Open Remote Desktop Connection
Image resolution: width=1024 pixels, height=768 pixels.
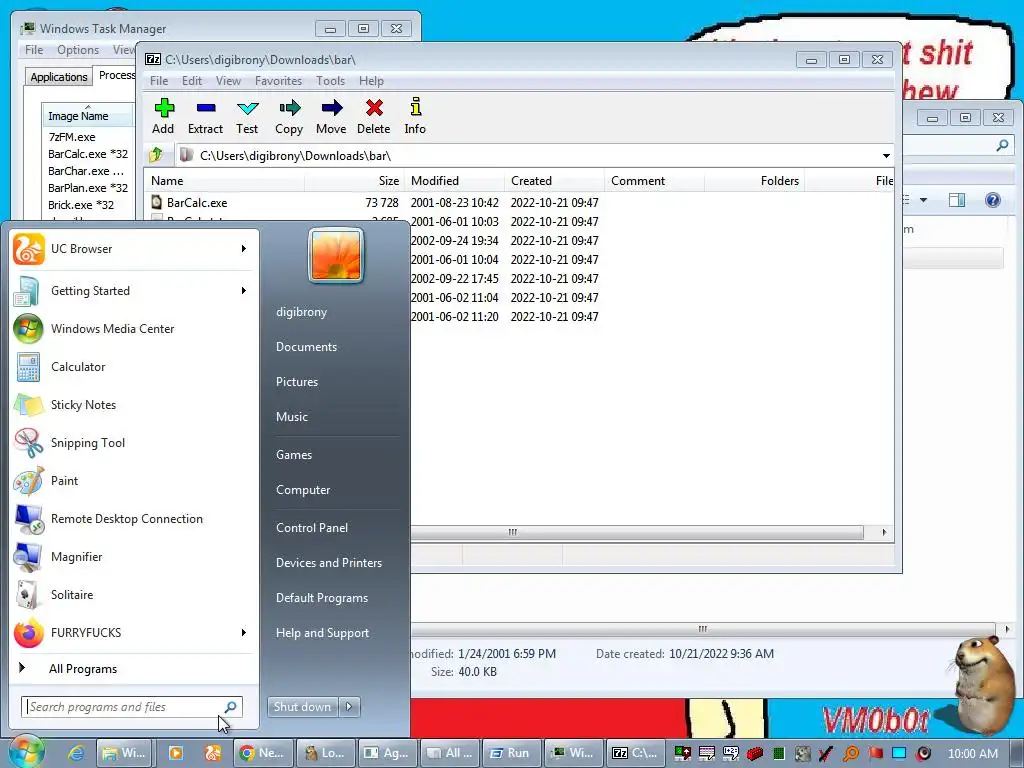pos(131,519)
